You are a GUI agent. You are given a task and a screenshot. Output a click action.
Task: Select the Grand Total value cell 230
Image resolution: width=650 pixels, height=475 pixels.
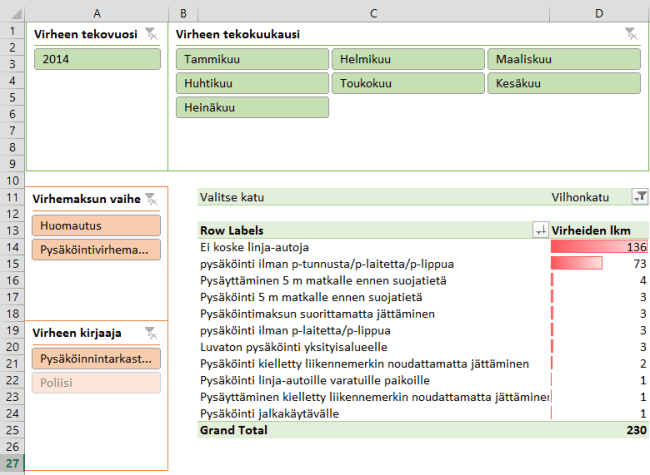598,430
